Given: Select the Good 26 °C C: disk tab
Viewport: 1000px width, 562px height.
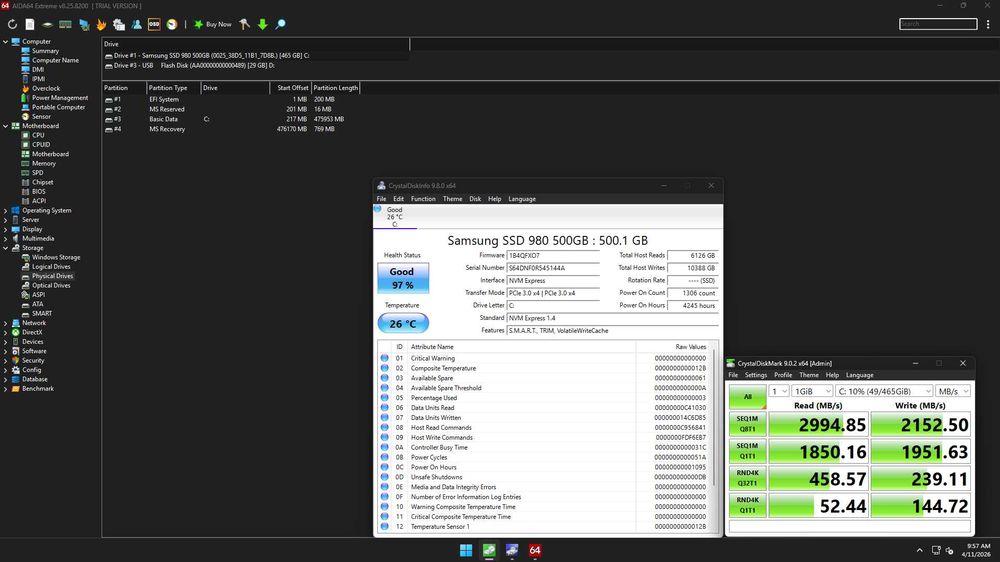Looking at the screenshot, I should point(395,217).
